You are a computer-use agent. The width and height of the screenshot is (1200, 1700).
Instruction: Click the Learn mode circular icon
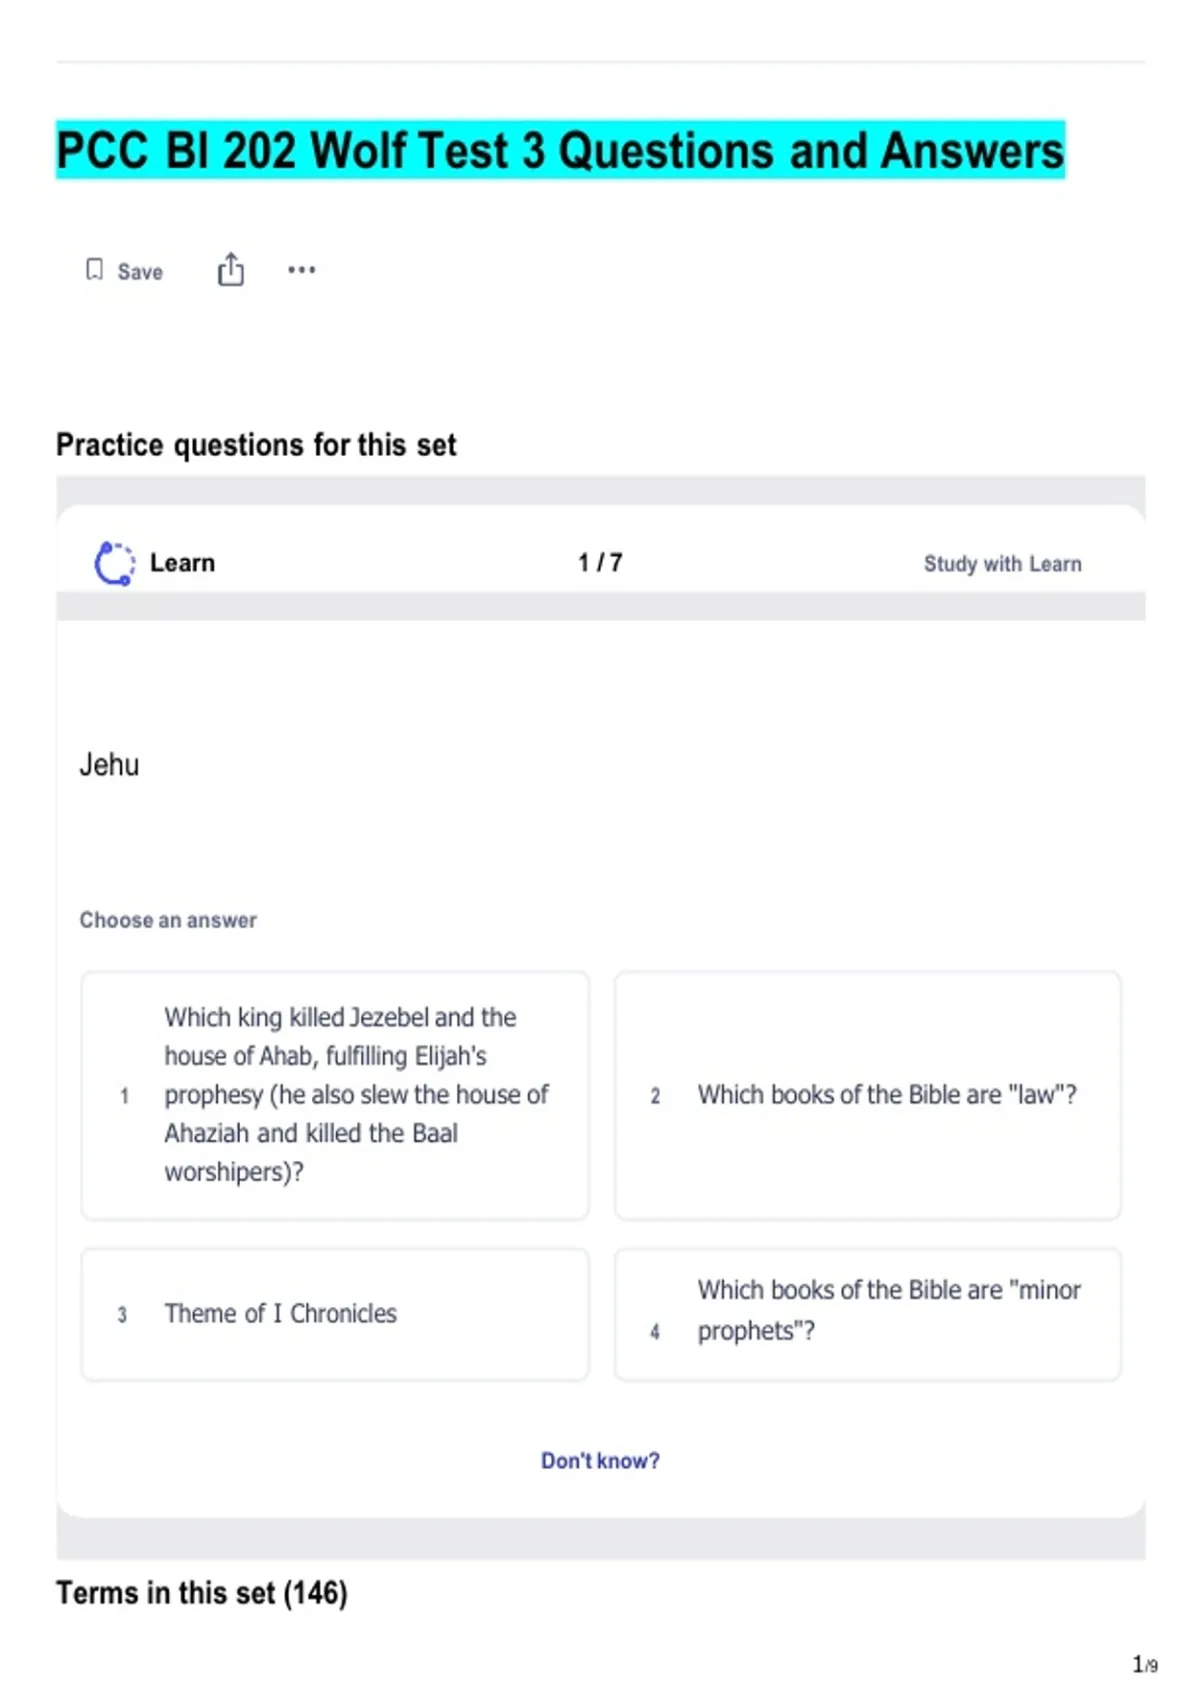coord(114,563)
